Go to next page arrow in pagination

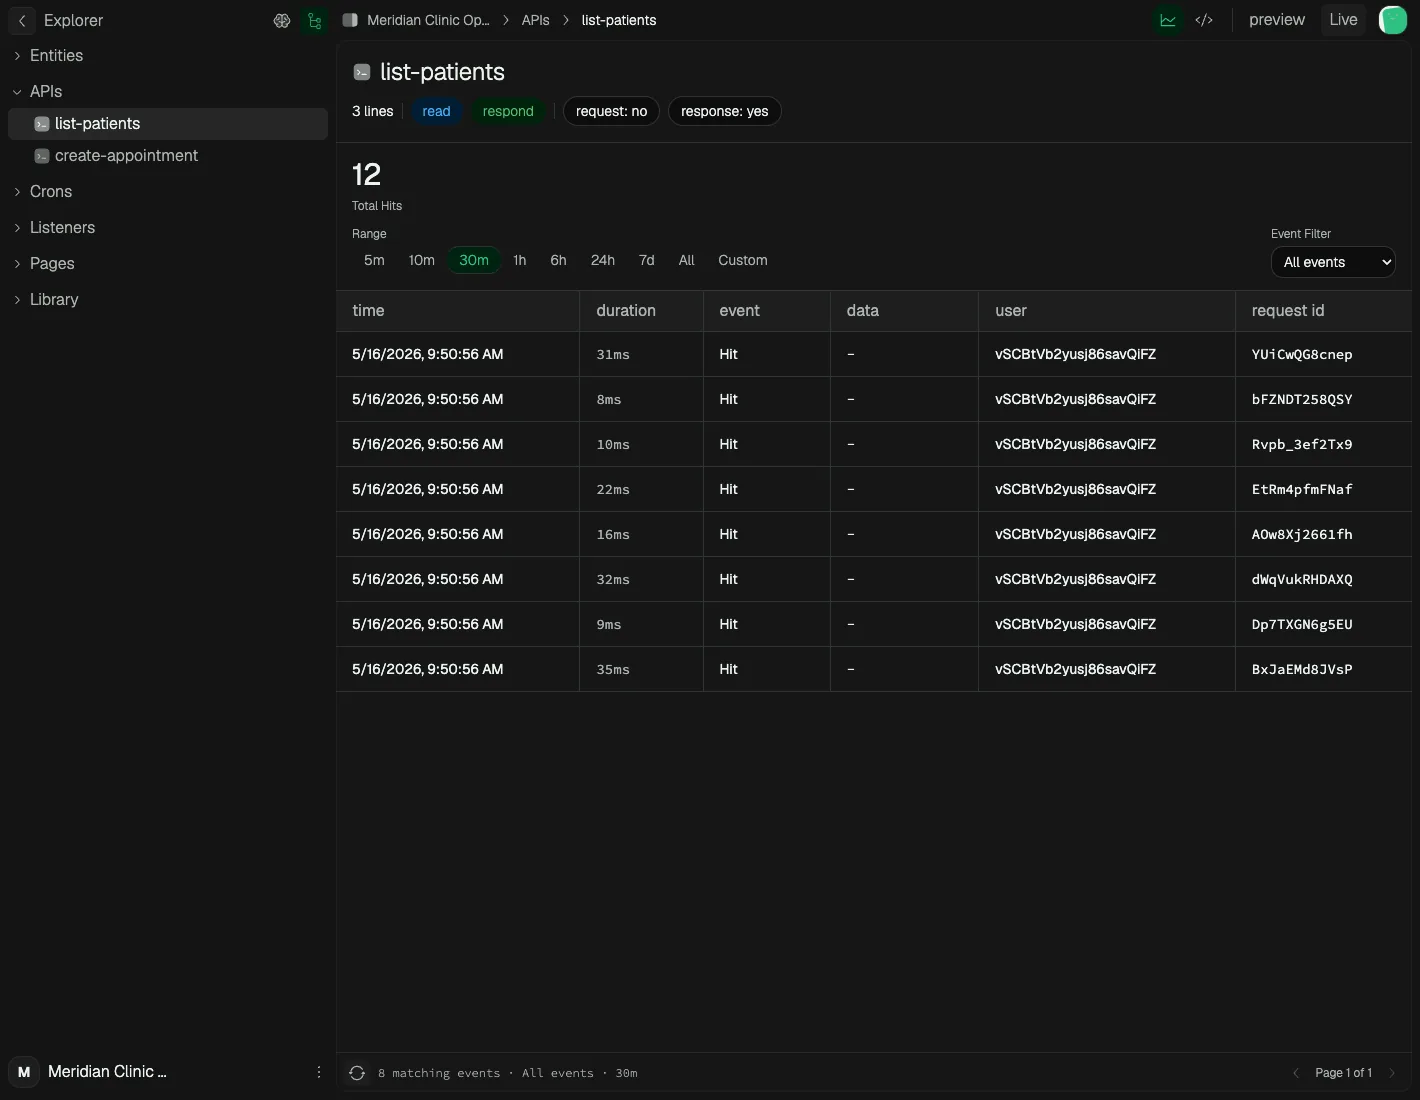[x=1391, y=1073]
